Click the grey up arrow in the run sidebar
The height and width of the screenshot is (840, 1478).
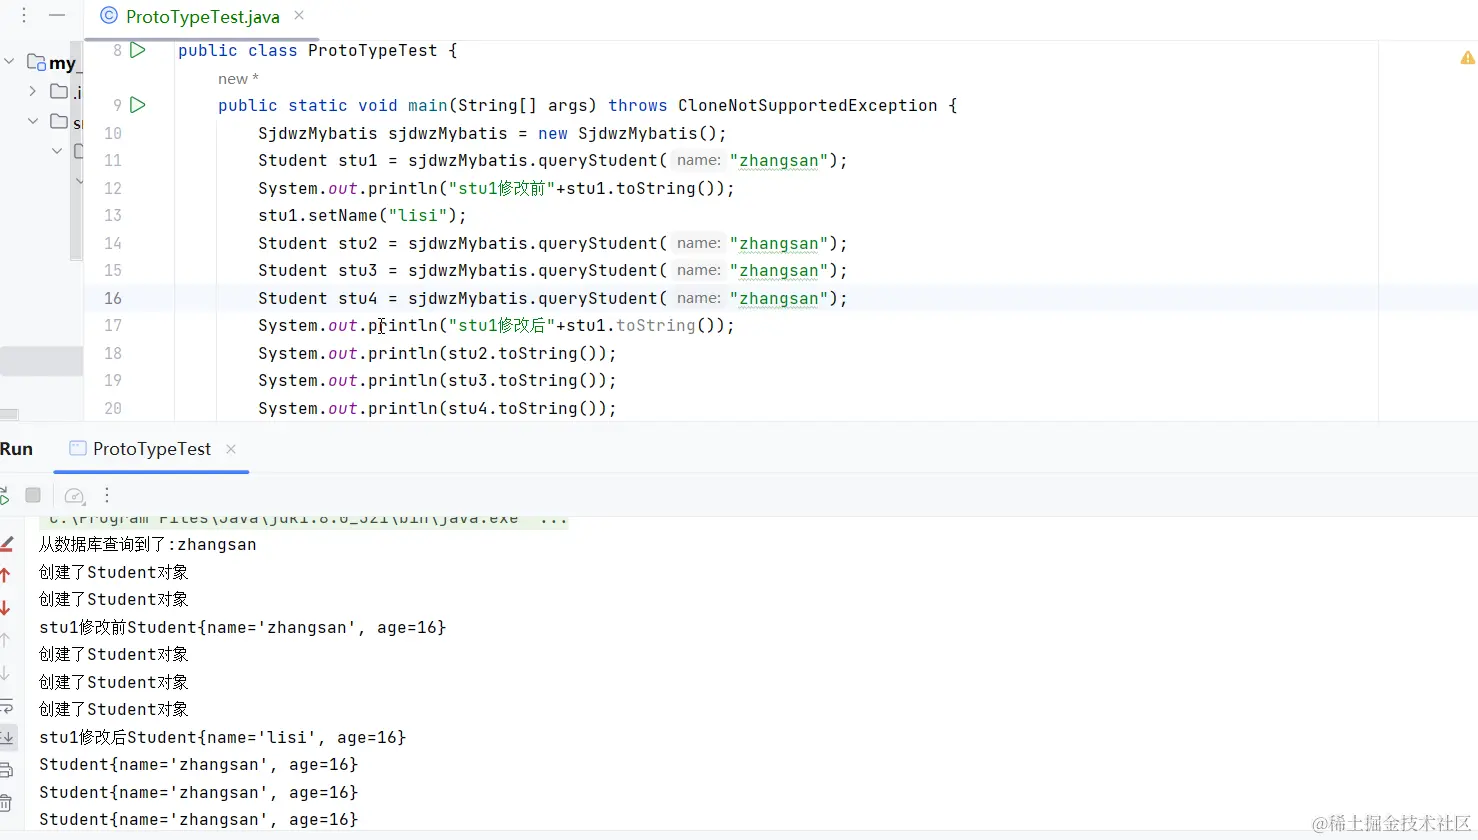coord(6,640)
